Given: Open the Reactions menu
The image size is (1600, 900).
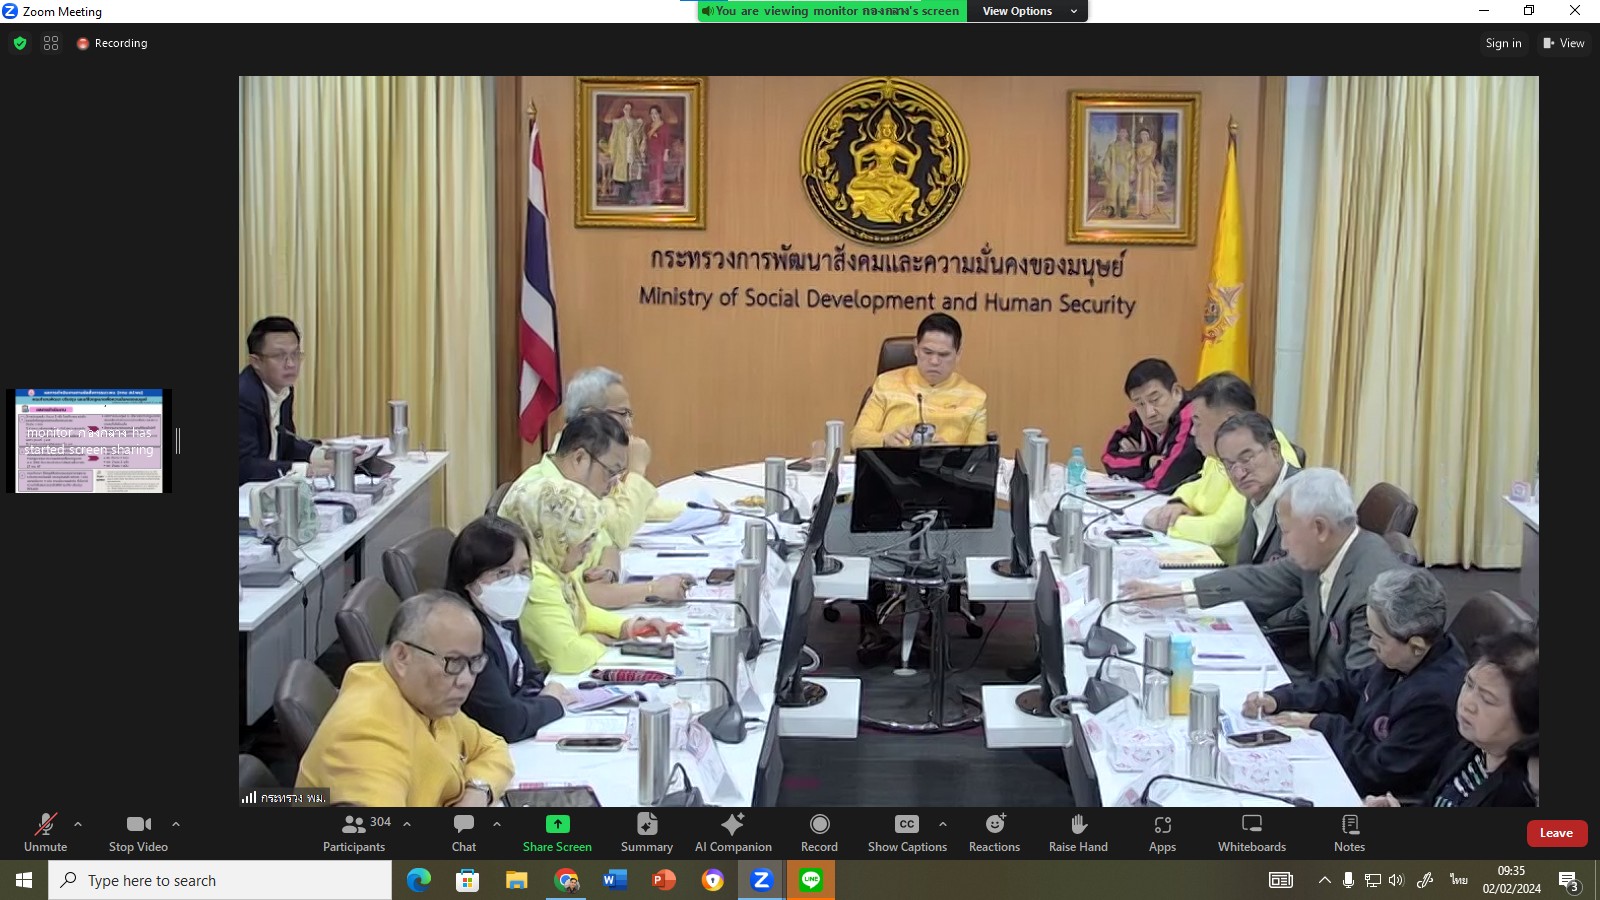Looking at the screenshot, I should (x=994, y=833).
